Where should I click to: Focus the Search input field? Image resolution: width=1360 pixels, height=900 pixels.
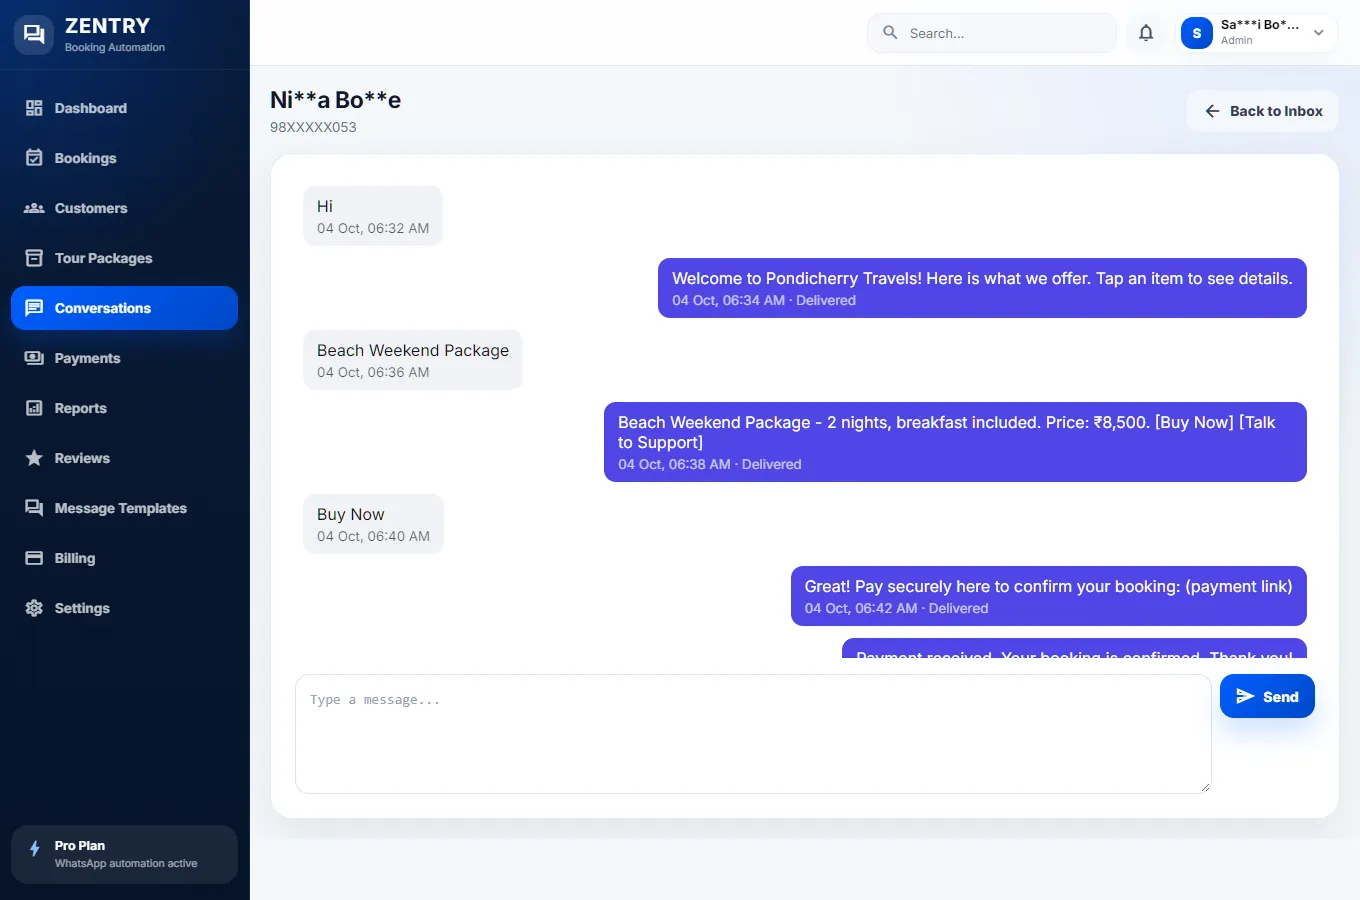pos(992,33)
